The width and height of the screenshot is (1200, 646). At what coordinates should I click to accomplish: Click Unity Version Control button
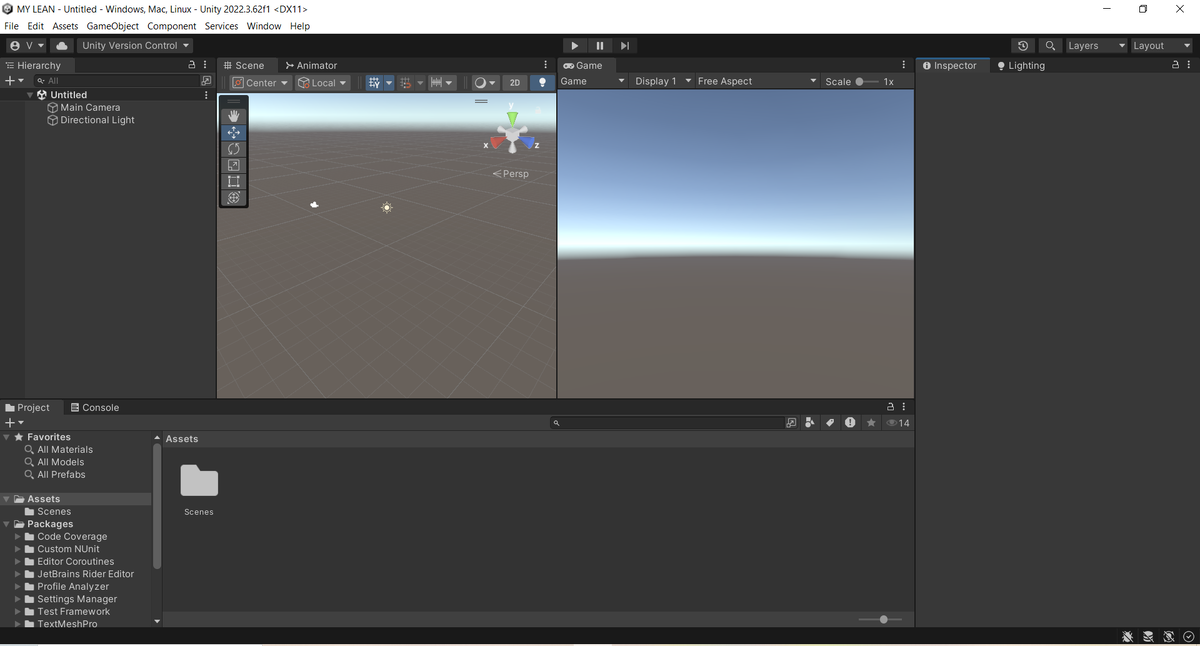pos(135,45)
